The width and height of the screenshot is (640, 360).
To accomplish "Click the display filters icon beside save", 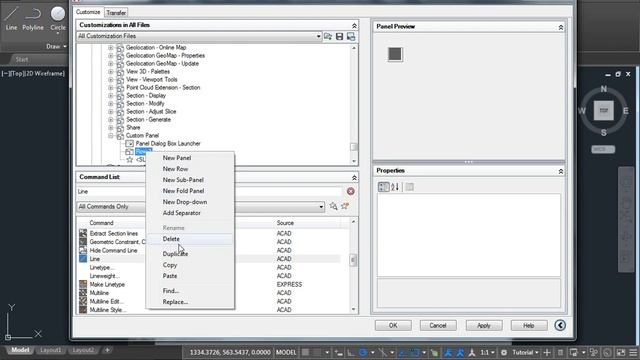I will tap(351, 36).
